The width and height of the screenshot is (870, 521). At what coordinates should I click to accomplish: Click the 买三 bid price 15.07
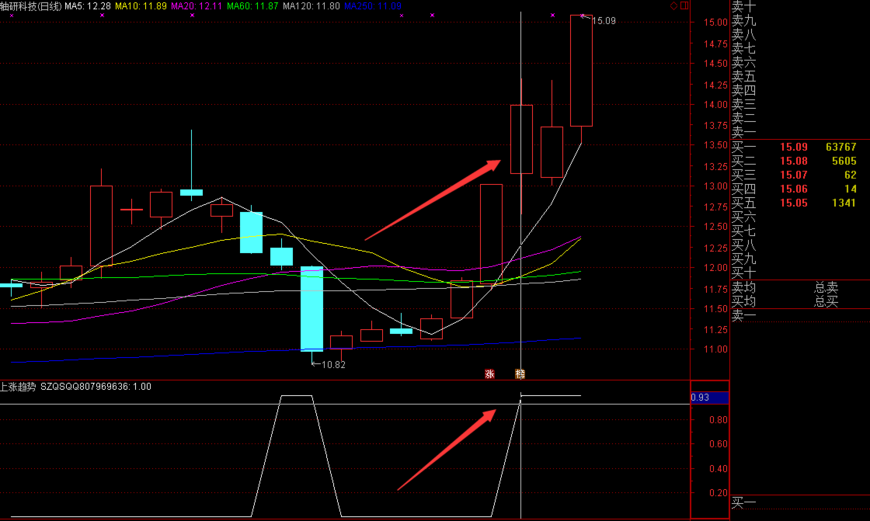pos(793,175)
